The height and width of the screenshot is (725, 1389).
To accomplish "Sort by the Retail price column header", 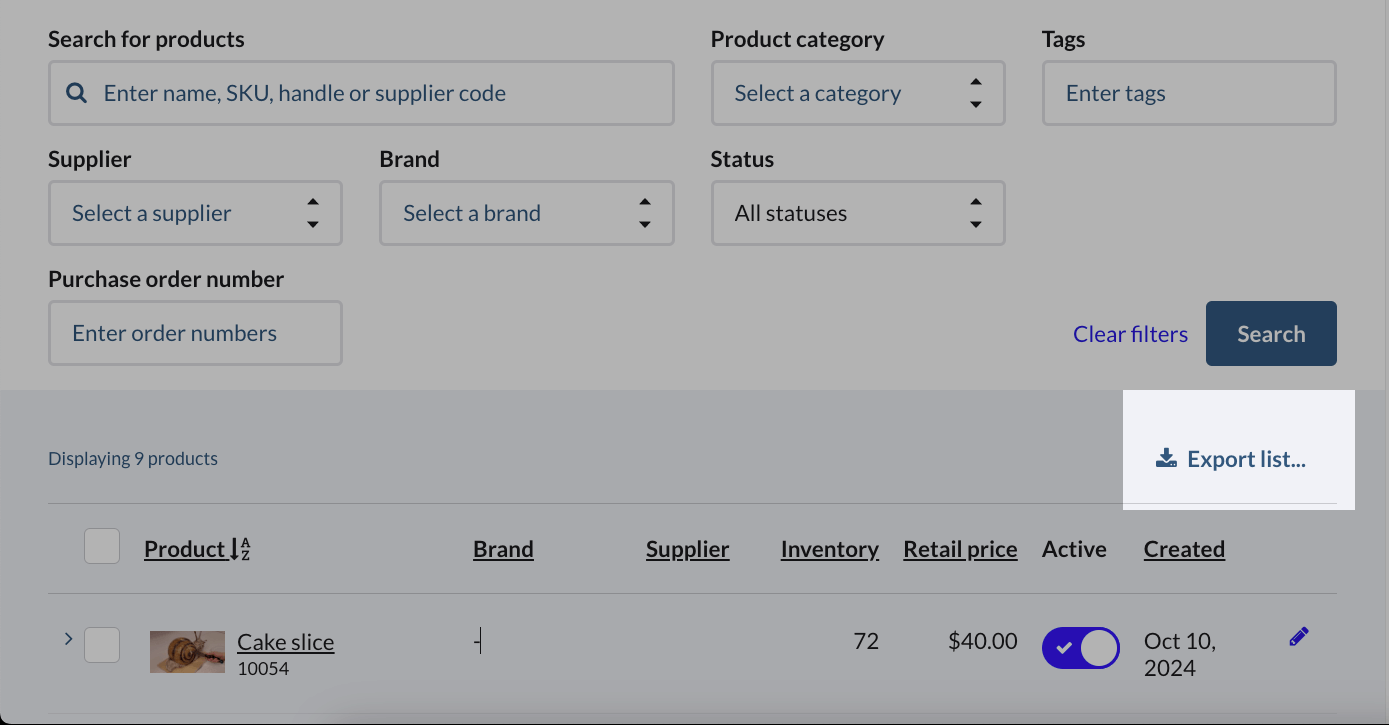I will [960, 549].
